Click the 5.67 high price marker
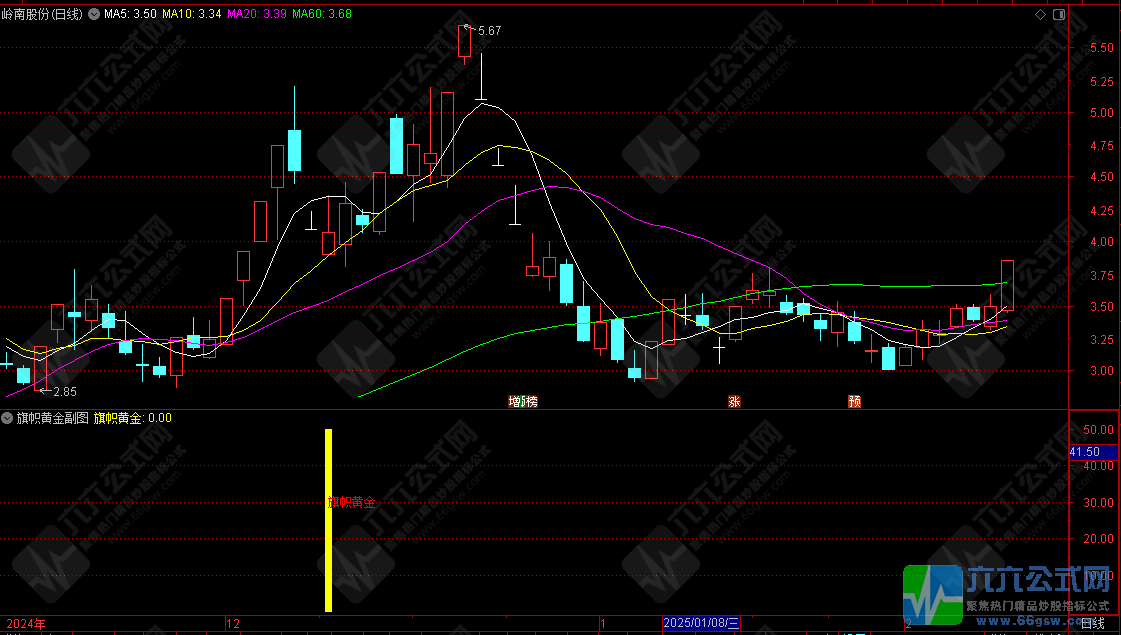This screenshot has height=635, width=1121. click(x=489, y=31)
